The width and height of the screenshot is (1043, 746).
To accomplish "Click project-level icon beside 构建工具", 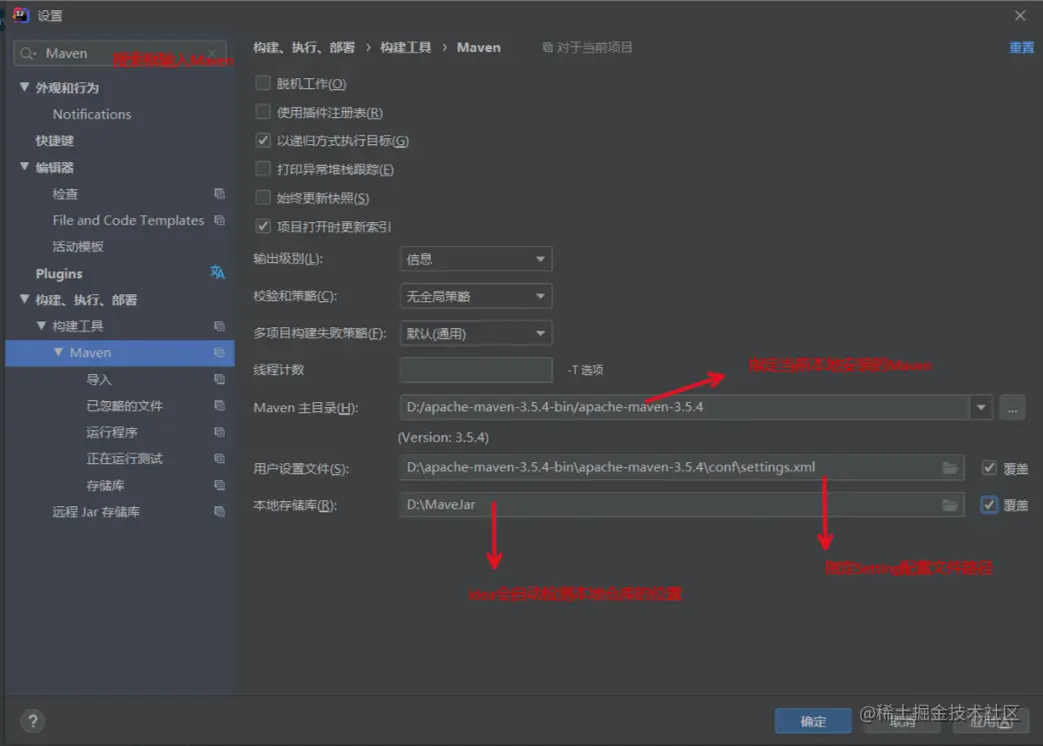I will (x=220, y=326).
